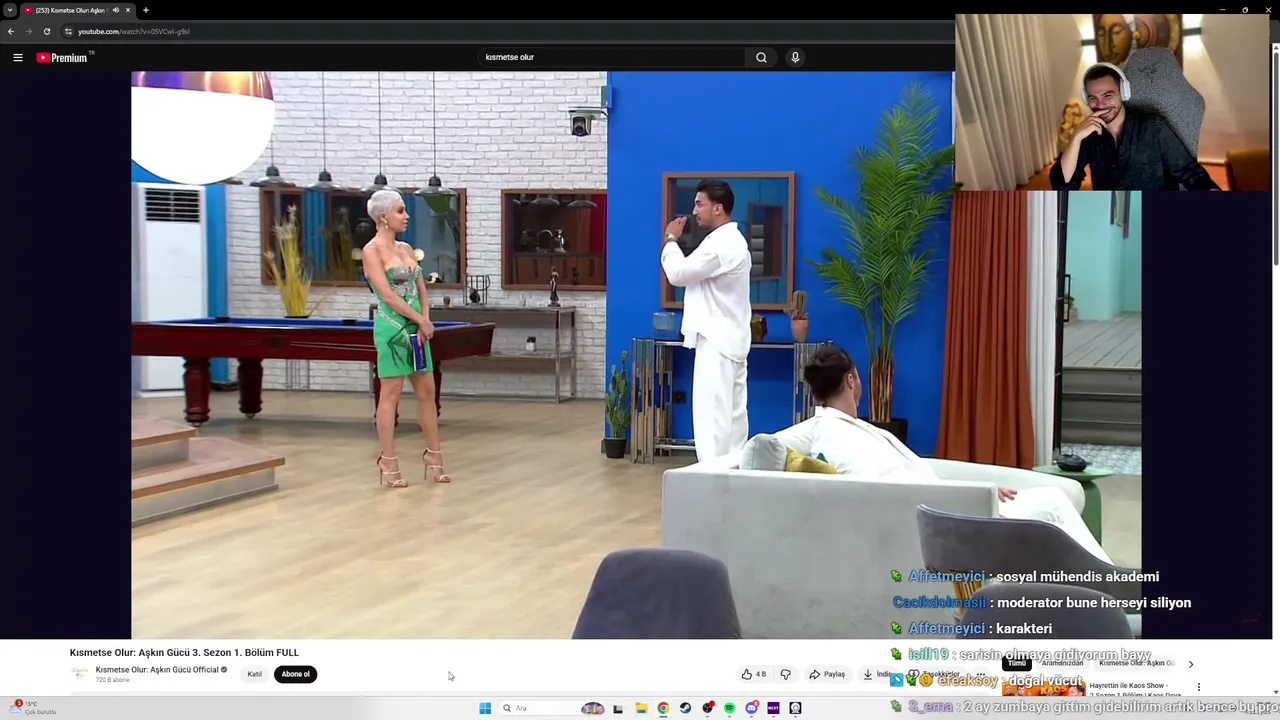
Task: Select the 'Aramanızdan' filter chip
Action: [x=1062, y=663]
